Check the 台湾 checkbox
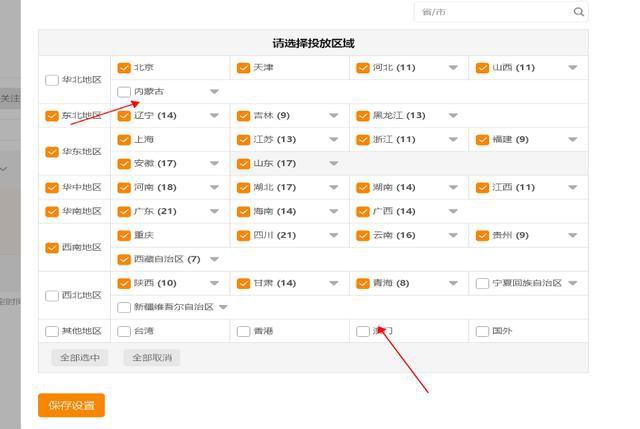Screen dimensions: 640x429 [124, 331]
